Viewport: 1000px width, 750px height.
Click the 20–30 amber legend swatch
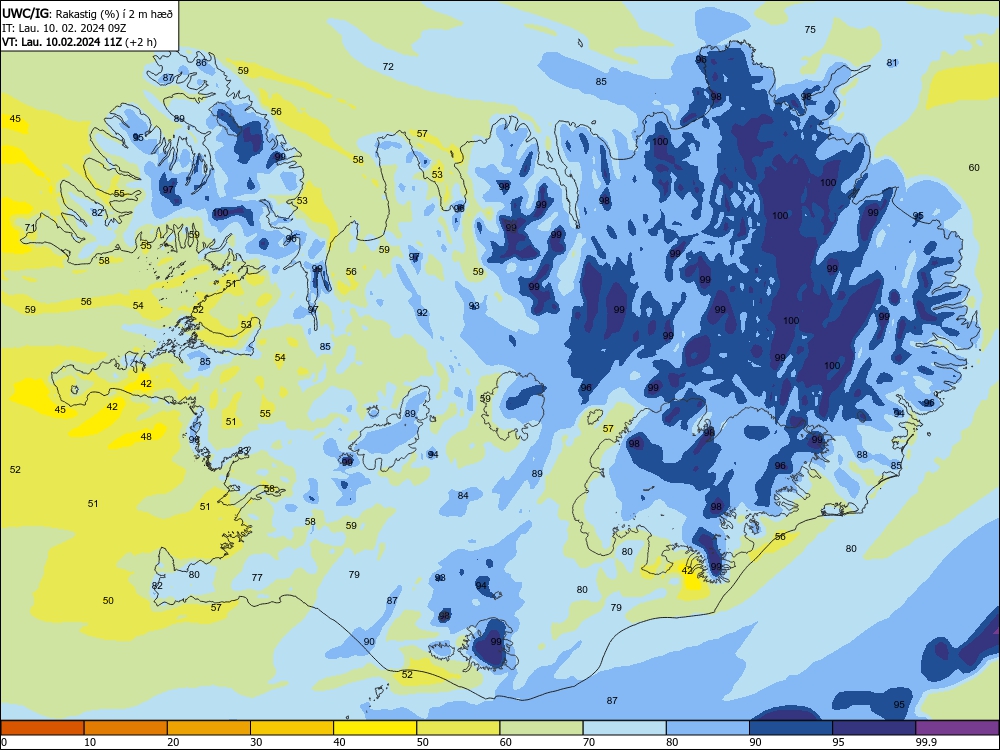tap(209, 728)
